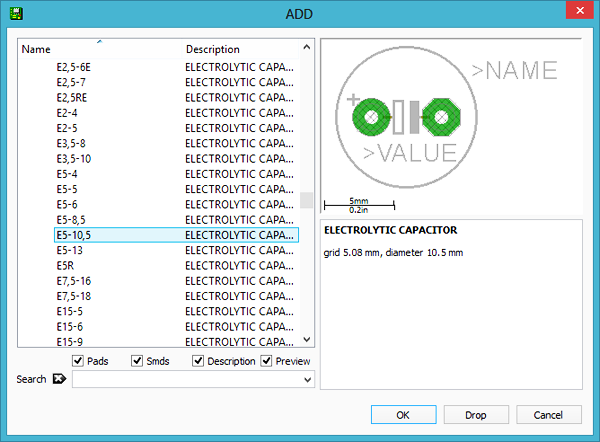
Task: Click the list scrollbar thumb
Action: pos(307,200)
